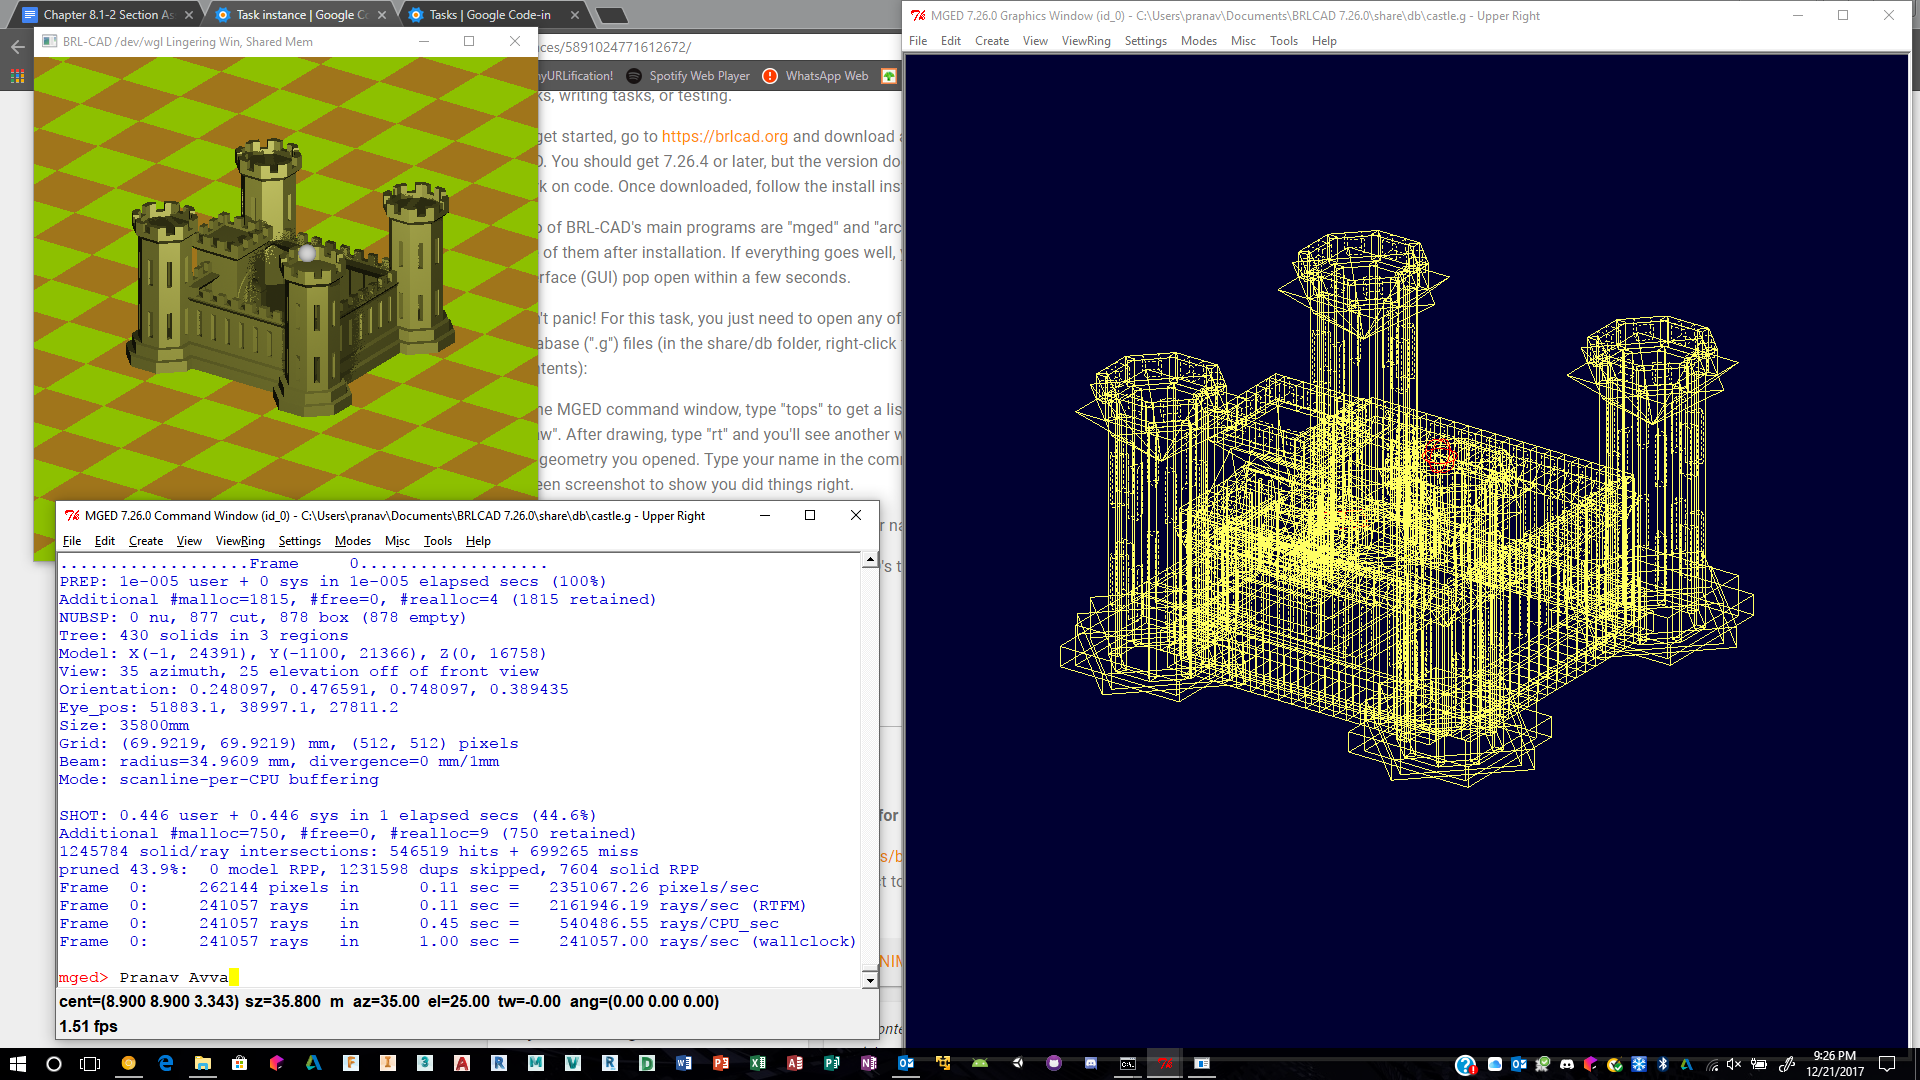Open Microsoft Edge from the taskbar

coord(165,1063)
